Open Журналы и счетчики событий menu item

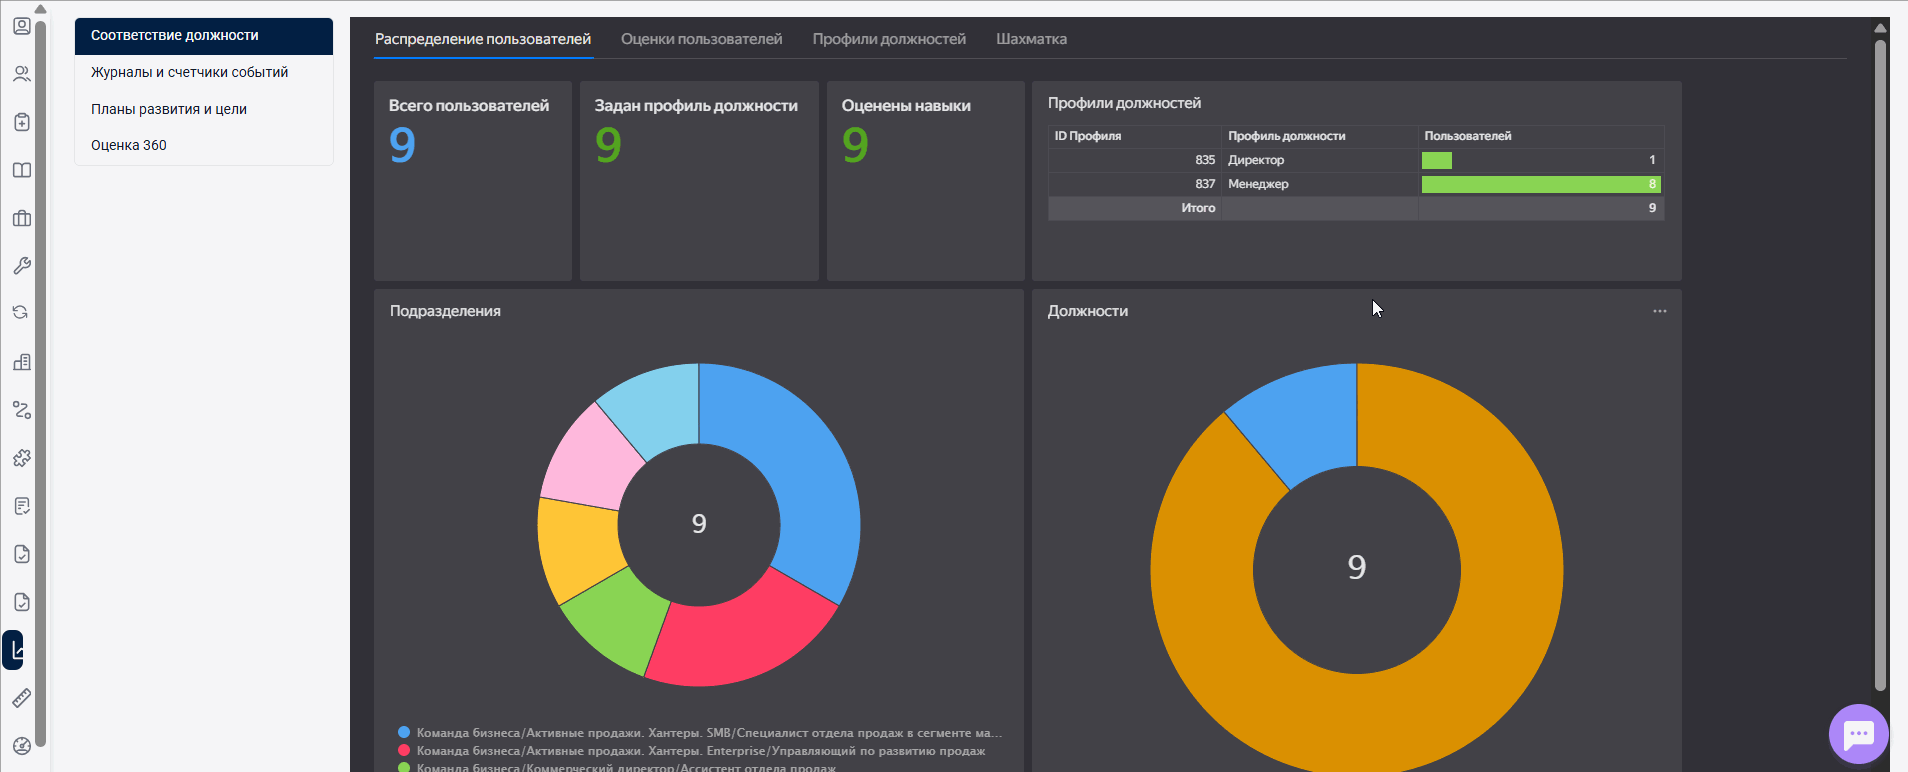[x=189, y=72]
